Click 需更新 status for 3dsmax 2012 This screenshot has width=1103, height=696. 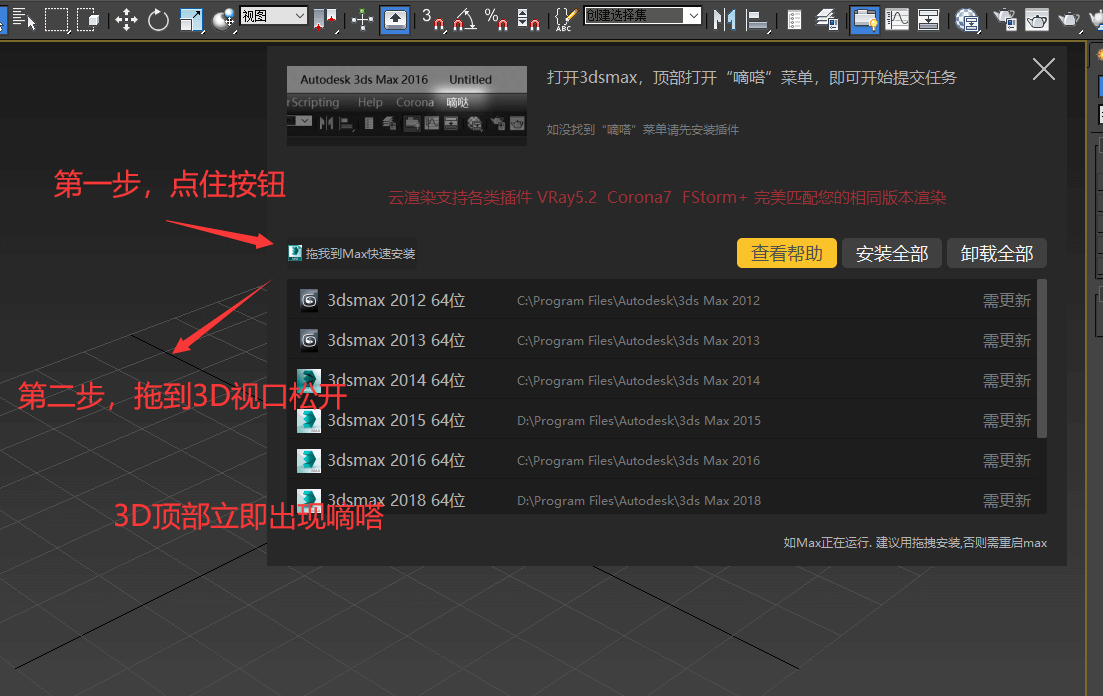(1007, 300)
